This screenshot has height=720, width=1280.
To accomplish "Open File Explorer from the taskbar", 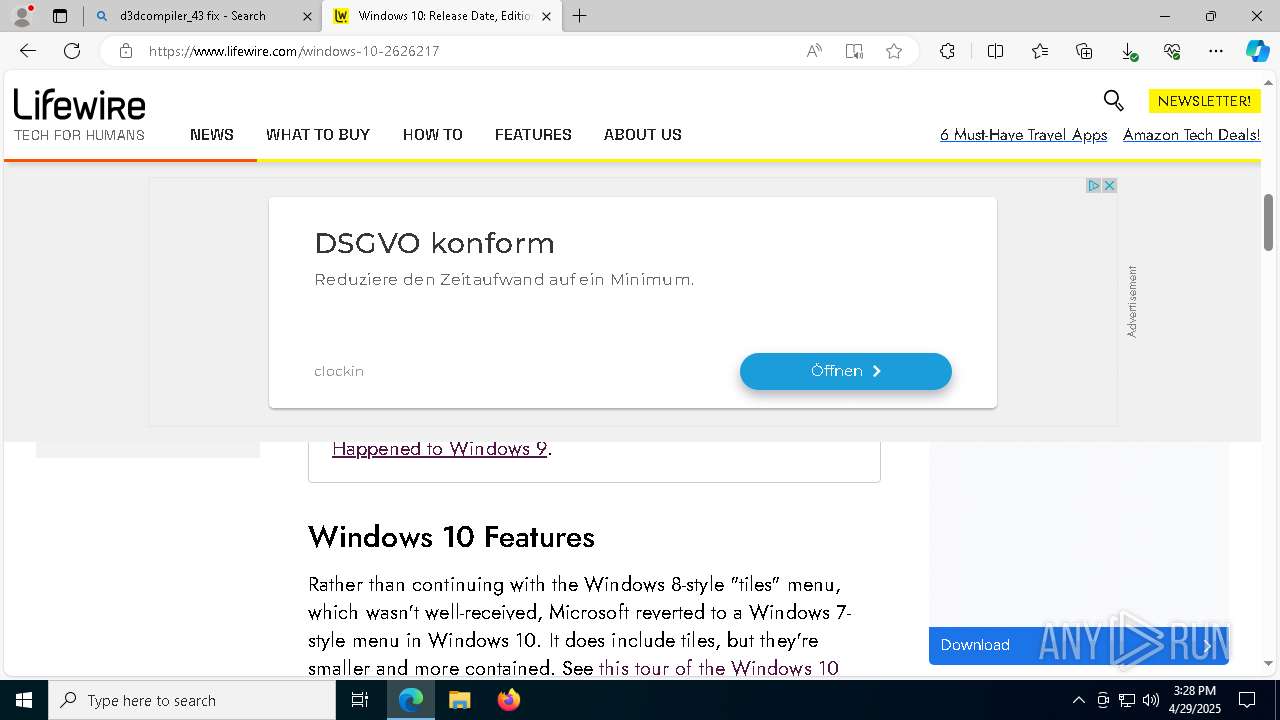I will tap(459, 700).
